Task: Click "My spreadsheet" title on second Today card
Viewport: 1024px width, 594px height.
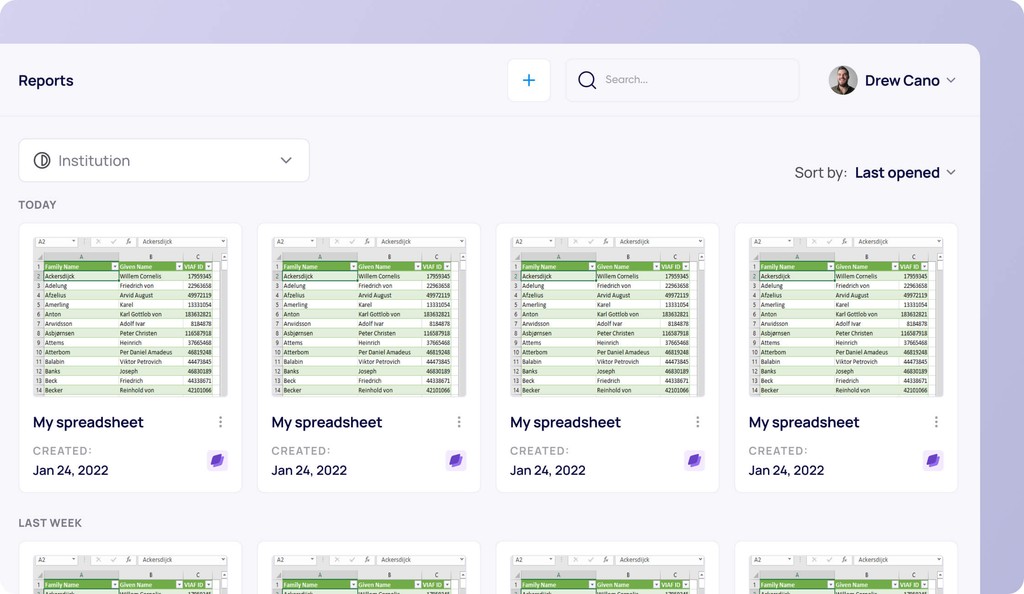Action: click(327, 422)
